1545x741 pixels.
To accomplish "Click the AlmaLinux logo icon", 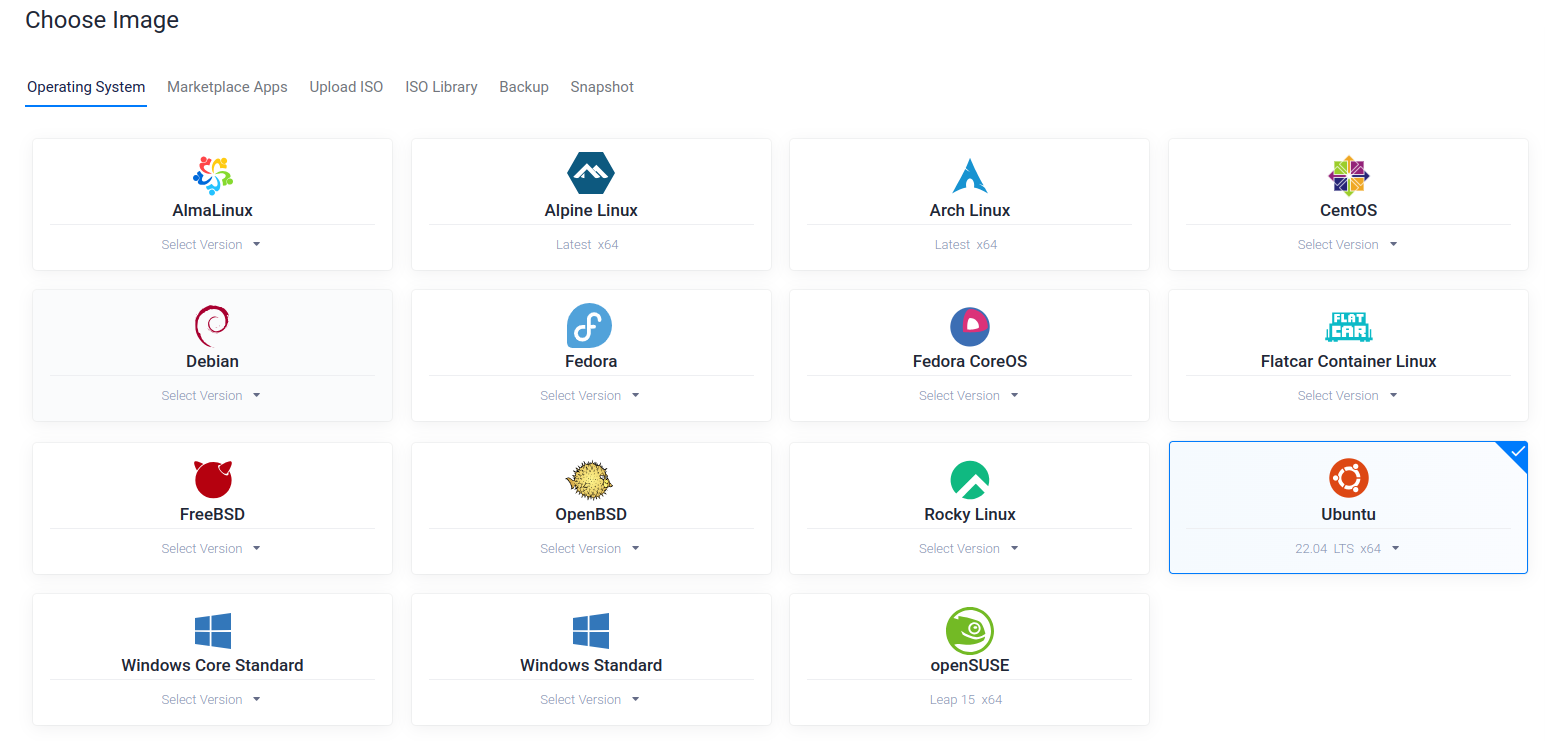I will pyautogui.click(x=212, y=175).
